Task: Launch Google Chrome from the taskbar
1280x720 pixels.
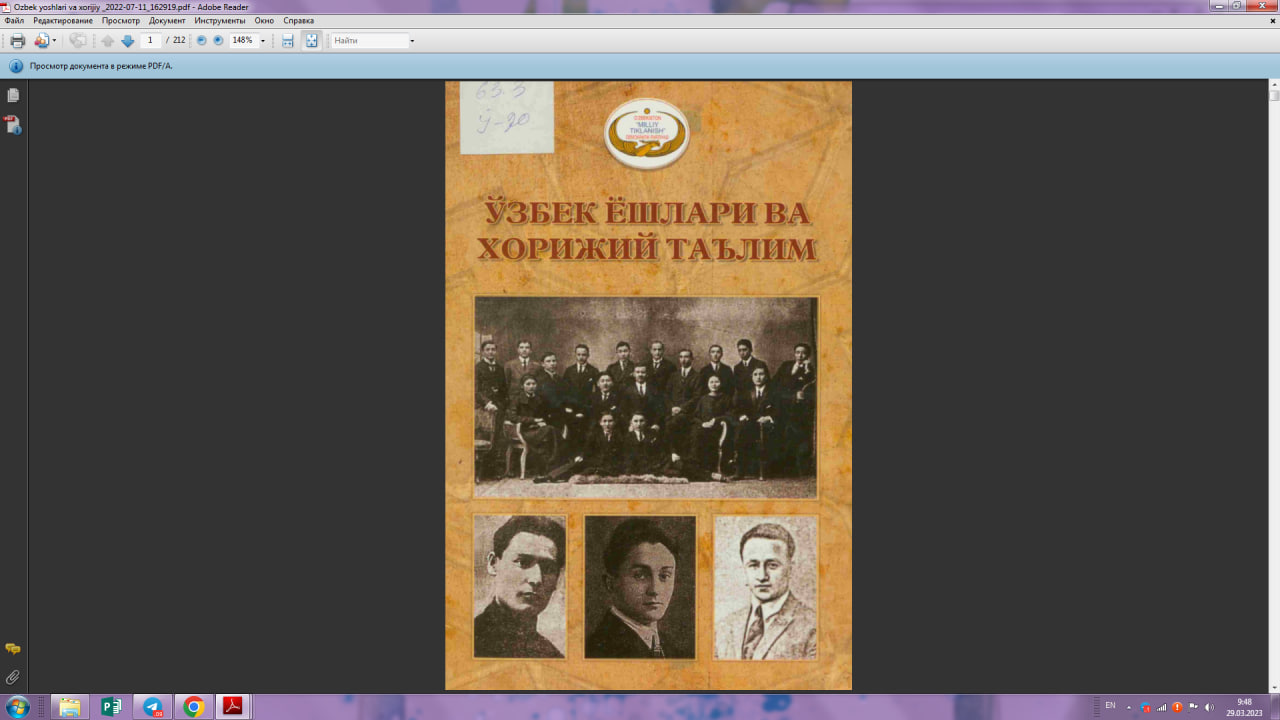Action: point(194,708)
